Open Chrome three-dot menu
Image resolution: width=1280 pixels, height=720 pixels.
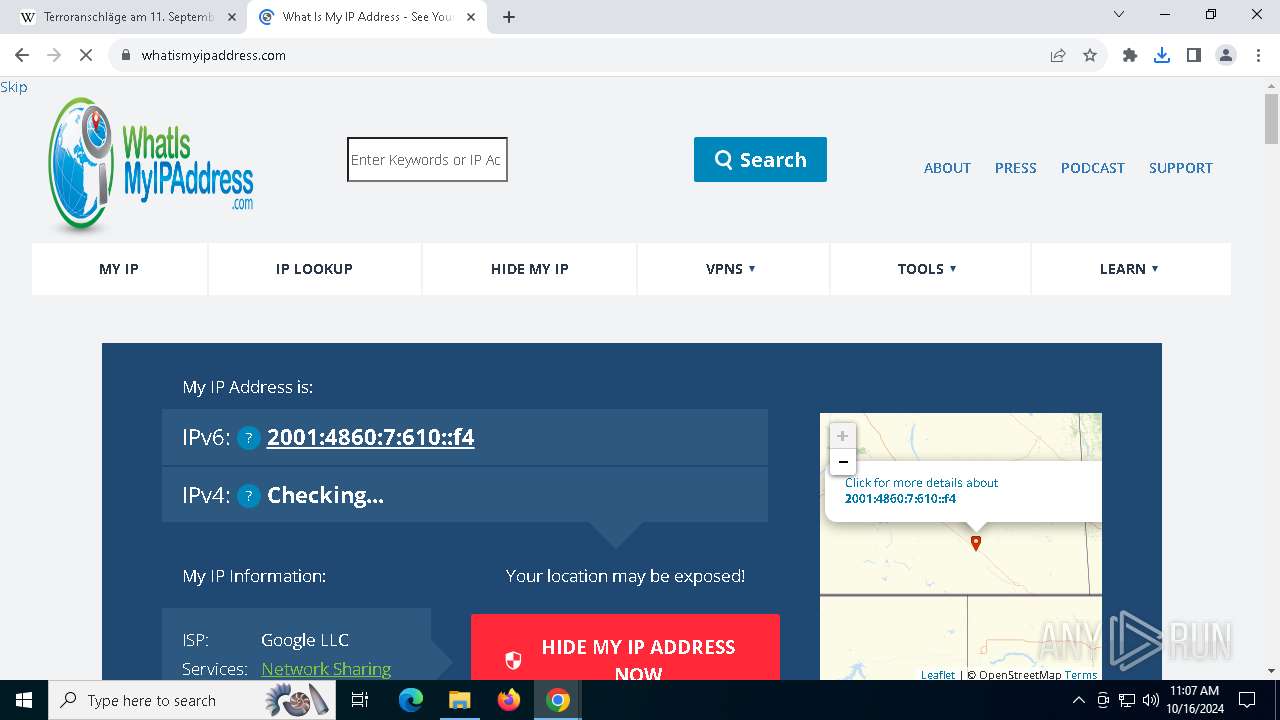coord(1257,55)
